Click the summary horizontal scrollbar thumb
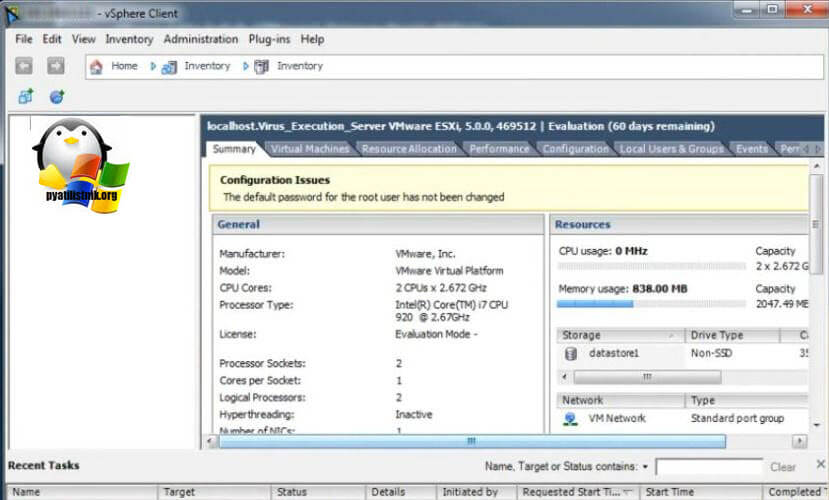 coord(472,441)
